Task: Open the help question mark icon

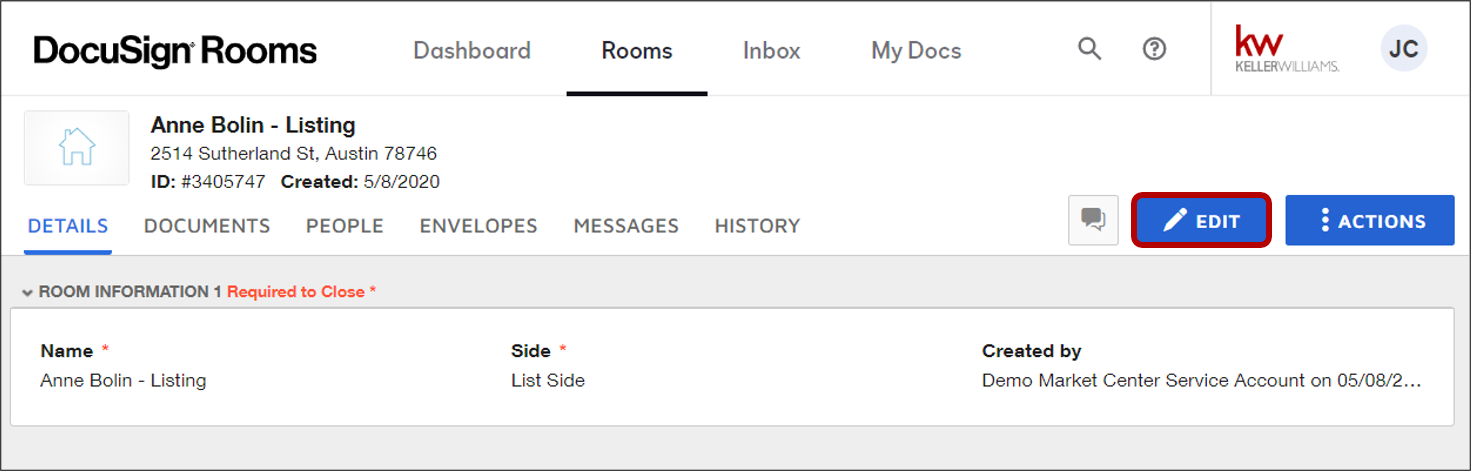Action: pyautogui.click(x=1154, y=49)
